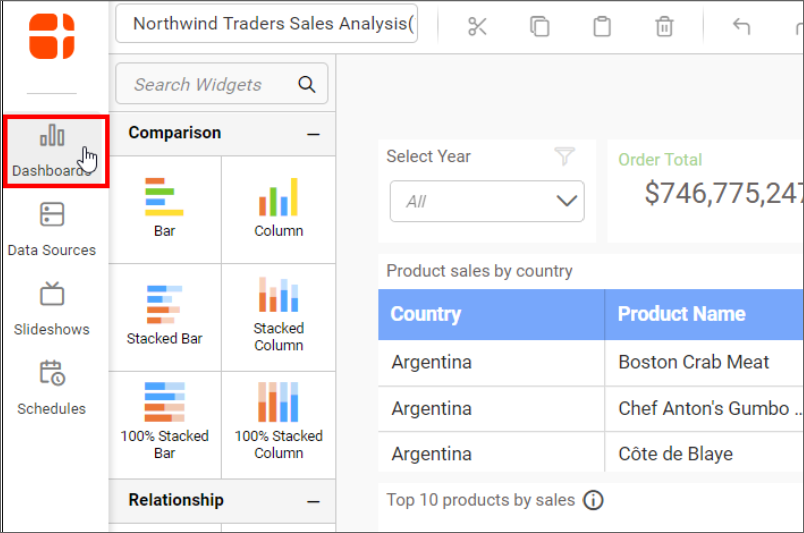Collapse the Relationship widget category
804x533 pixels.
(313, 501)
